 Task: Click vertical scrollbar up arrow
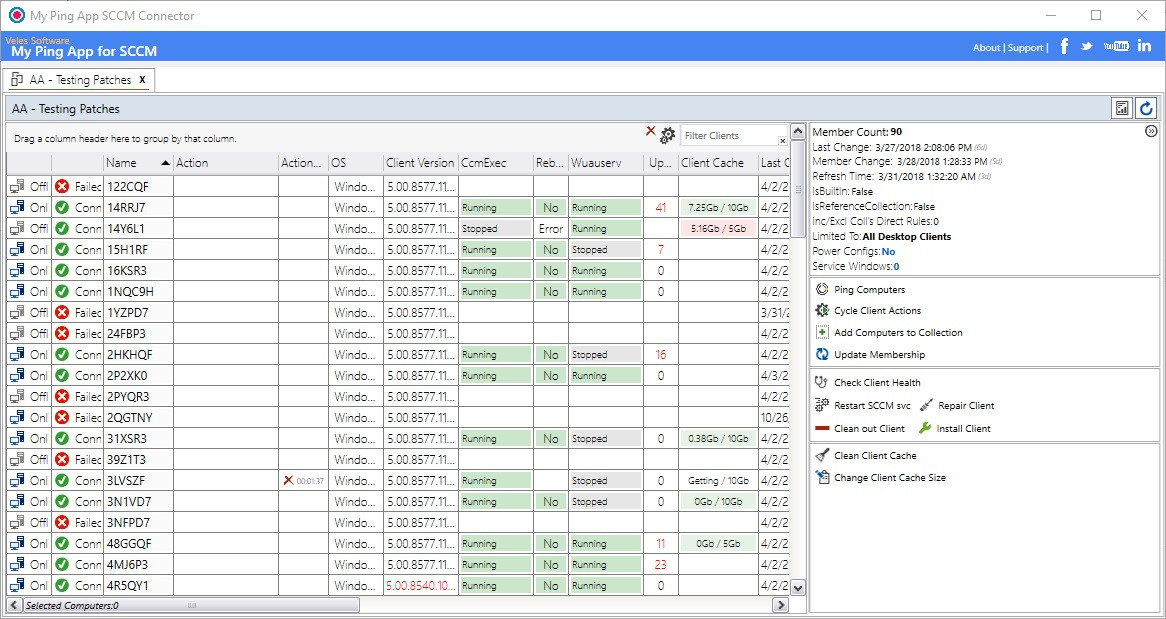tap(798, 132)
